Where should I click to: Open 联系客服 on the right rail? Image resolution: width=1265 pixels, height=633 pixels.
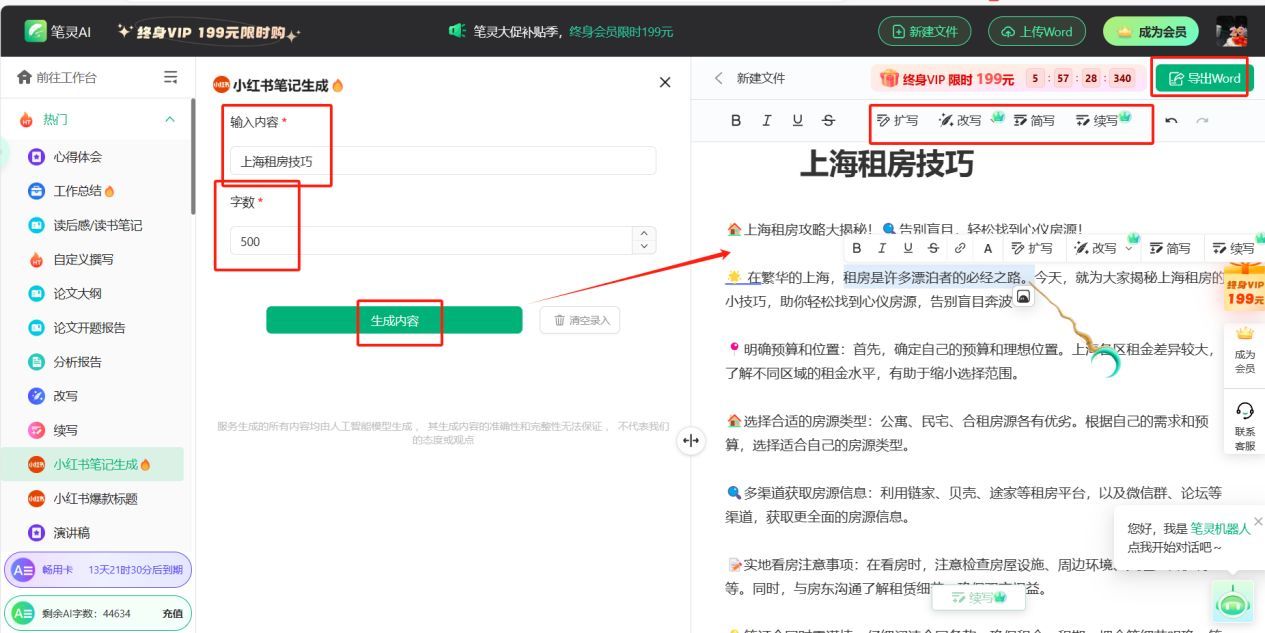1245,427
